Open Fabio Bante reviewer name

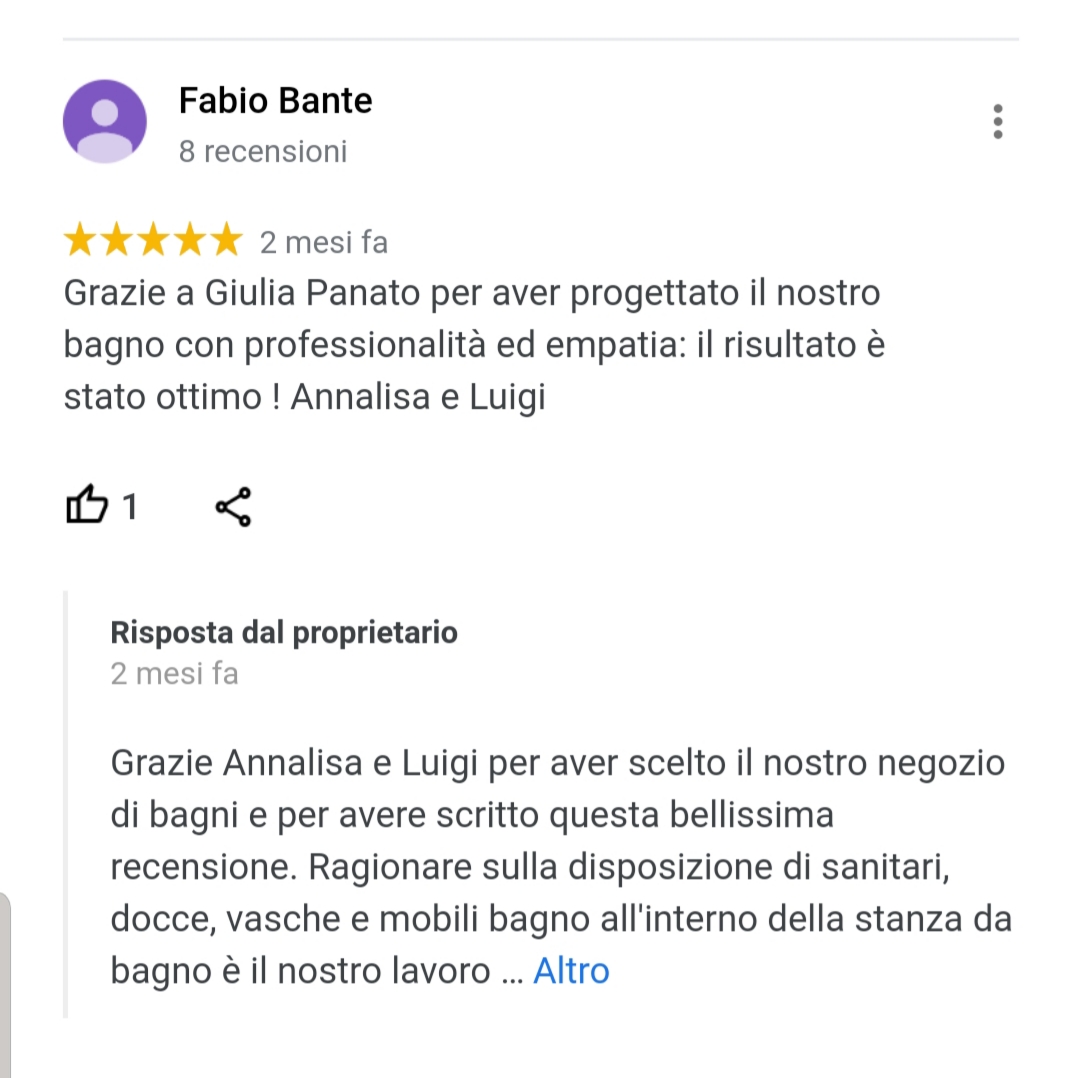[276, 101]
